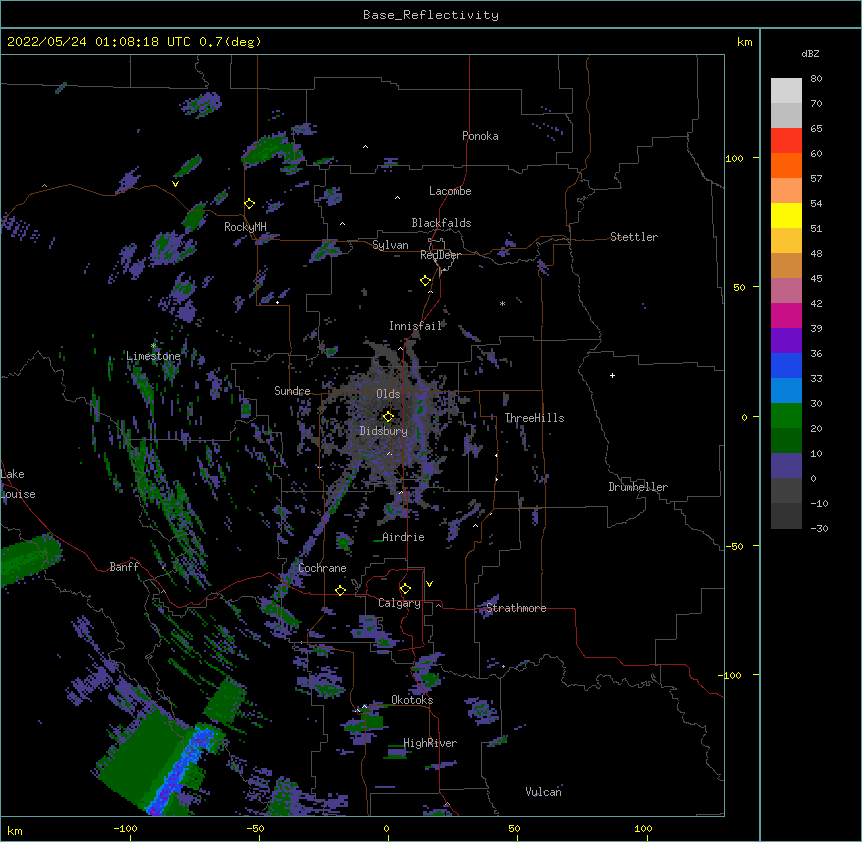Select the pink 45-42 dBZ legend swatch
Viewport: 862px width, 842px height.
786,291
